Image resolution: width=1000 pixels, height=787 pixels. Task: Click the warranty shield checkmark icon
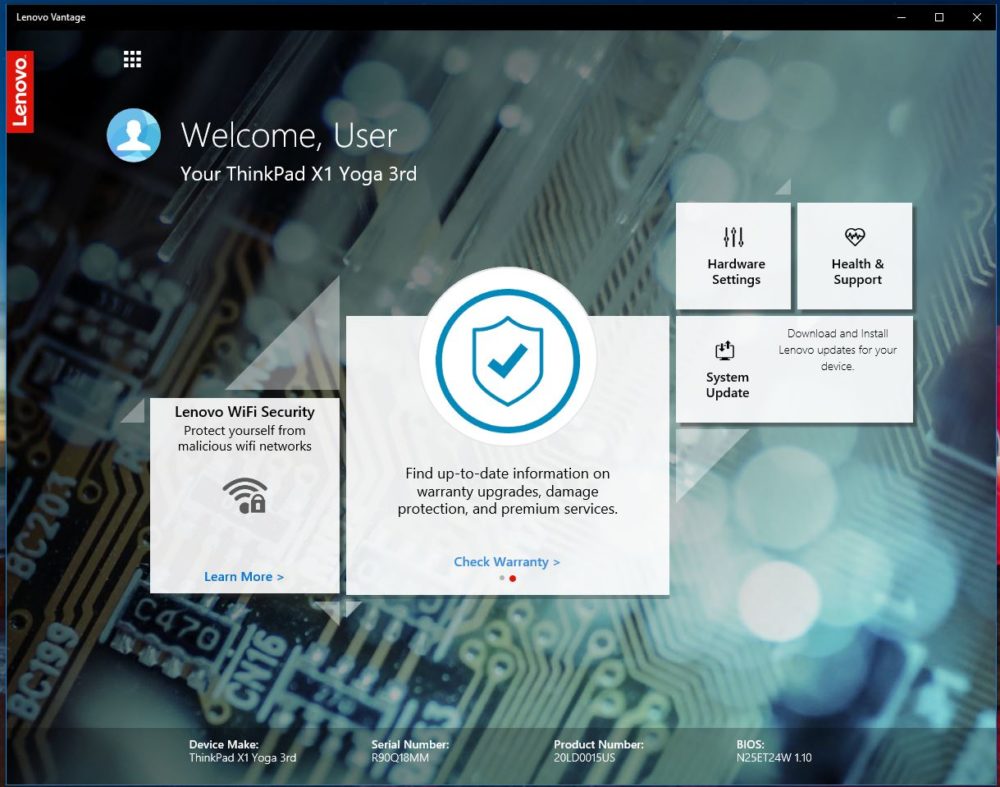point(508,361)
